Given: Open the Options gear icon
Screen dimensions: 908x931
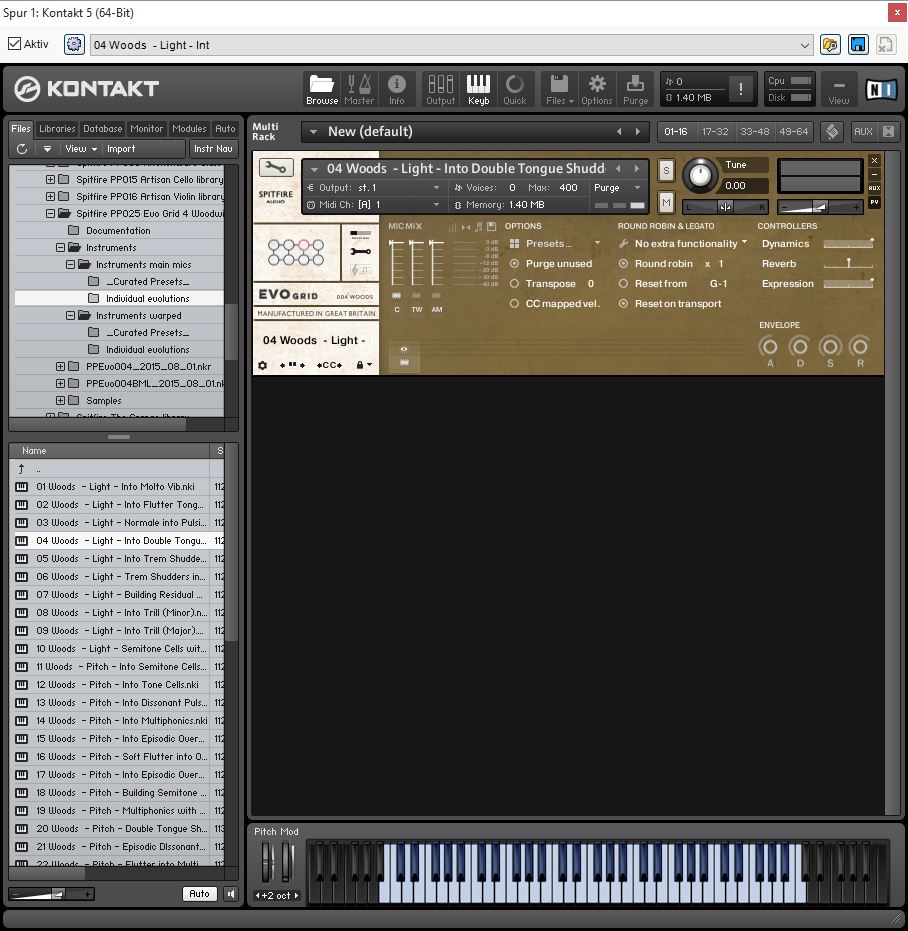Looking at the screenshot, I should tap(597, 90).
